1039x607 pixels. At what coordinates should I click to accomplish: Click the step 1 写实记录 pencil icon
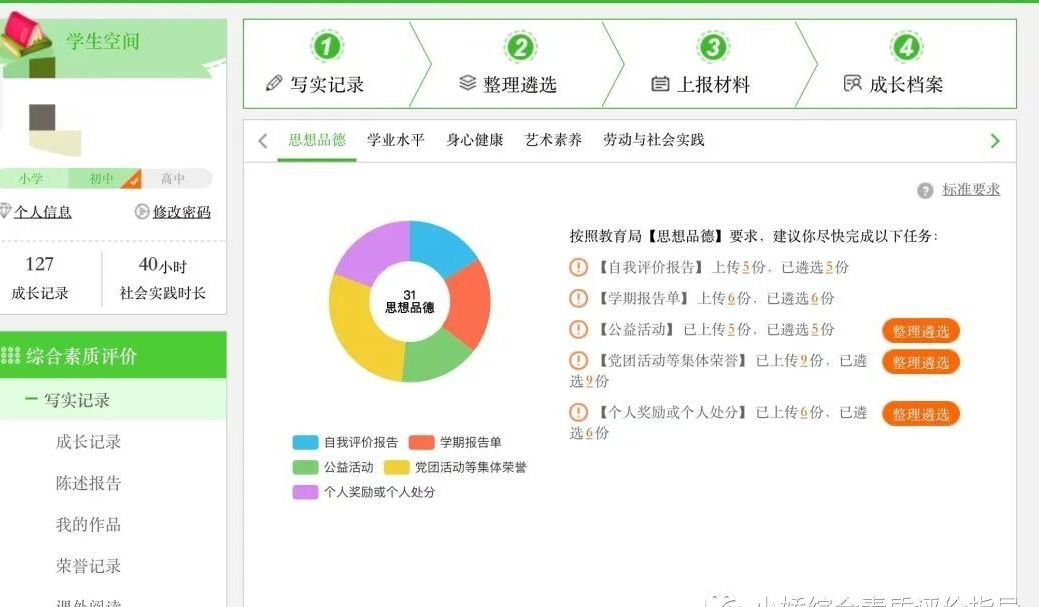[x=273, y=84]
